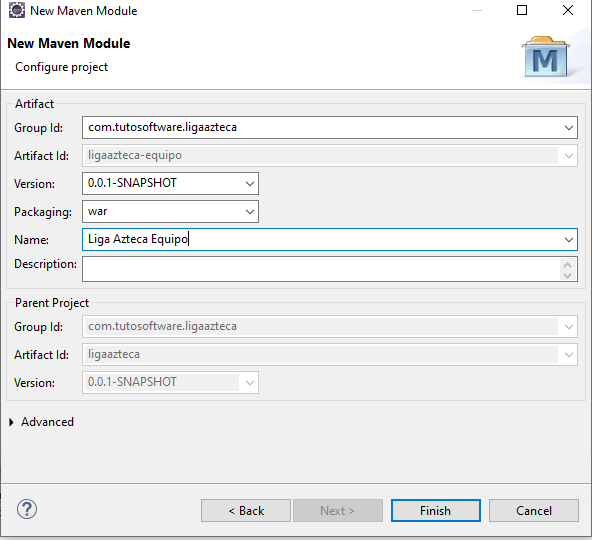Click the Description scroll down arrow
Viewport: 592px width, 540px height.
pyautogui.click(x=567, y=275)
